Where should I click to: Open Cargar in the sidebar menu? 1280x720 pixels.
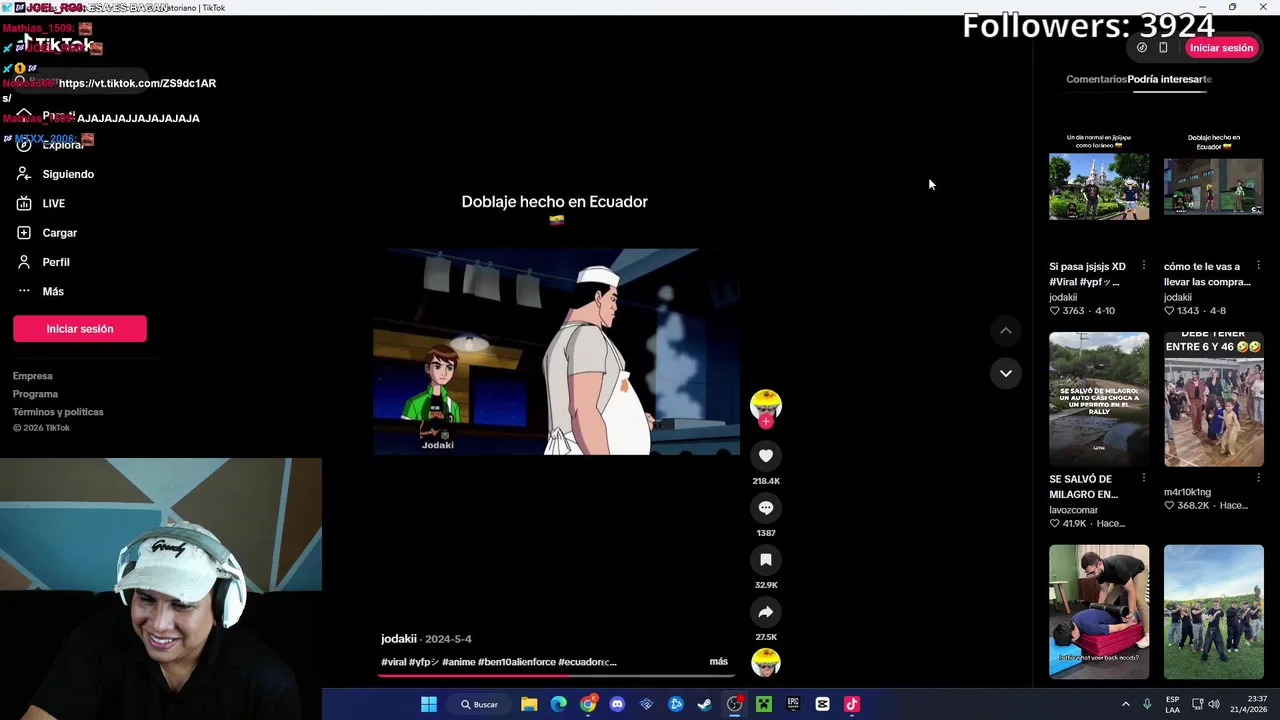tap(60, 233)
